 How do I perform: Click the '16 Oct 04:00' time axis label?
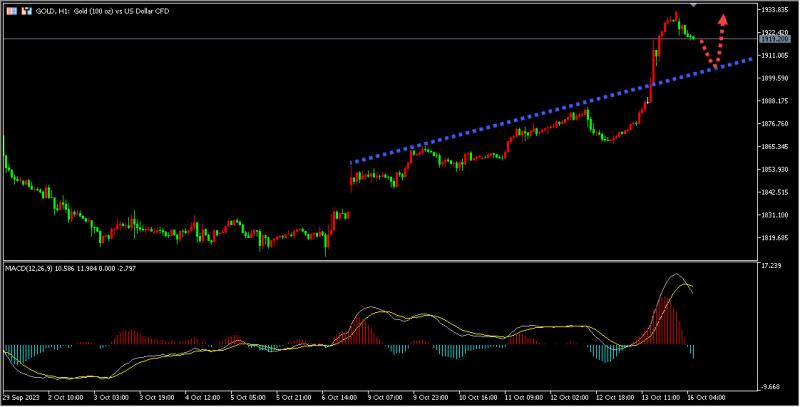coord(704,397)
